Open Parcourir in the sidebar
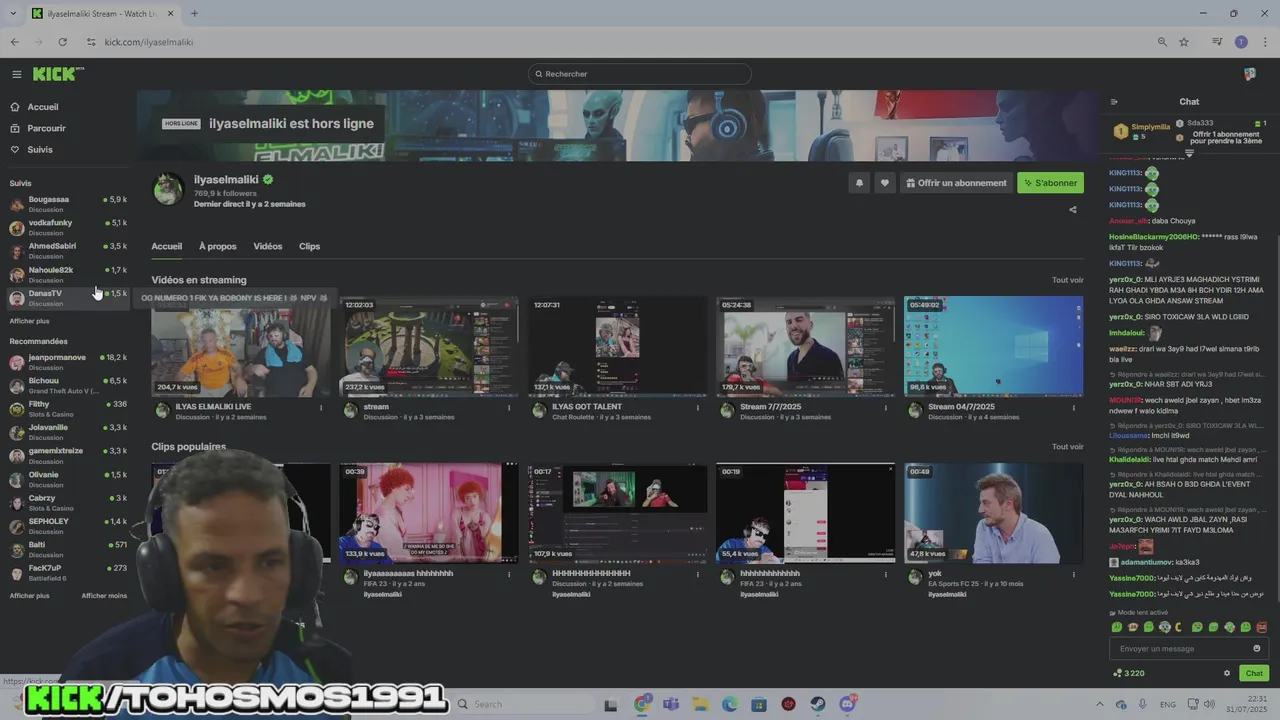The image size is (1280, 720). [x=46, y=128]
